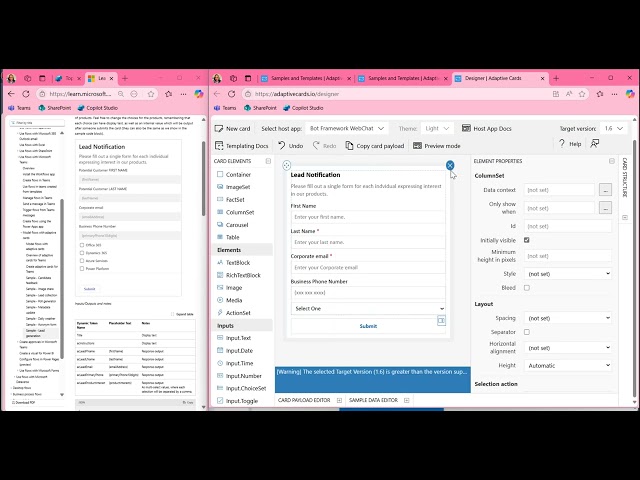
Task: Click the Last Name input on card
Action: pyautogui.click(x=368, y=242)
